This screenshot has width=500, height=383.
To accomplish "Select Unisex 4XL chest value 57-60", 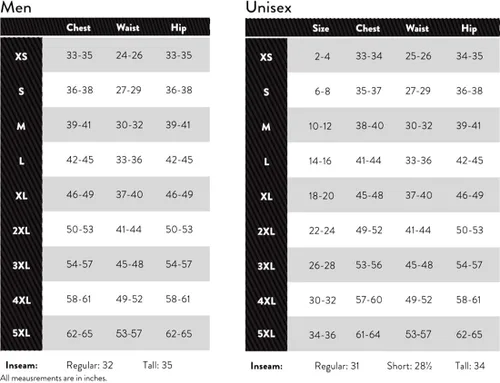I will [x=369, y=300].
